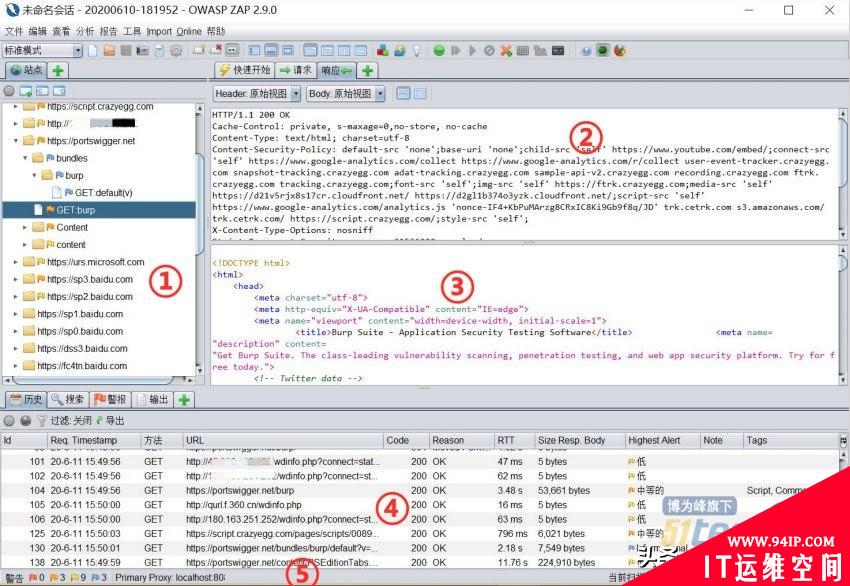The height and width of the screenshot is (586, 850).
Task: Switch to the 快速开始 tab
Action: 245,70
